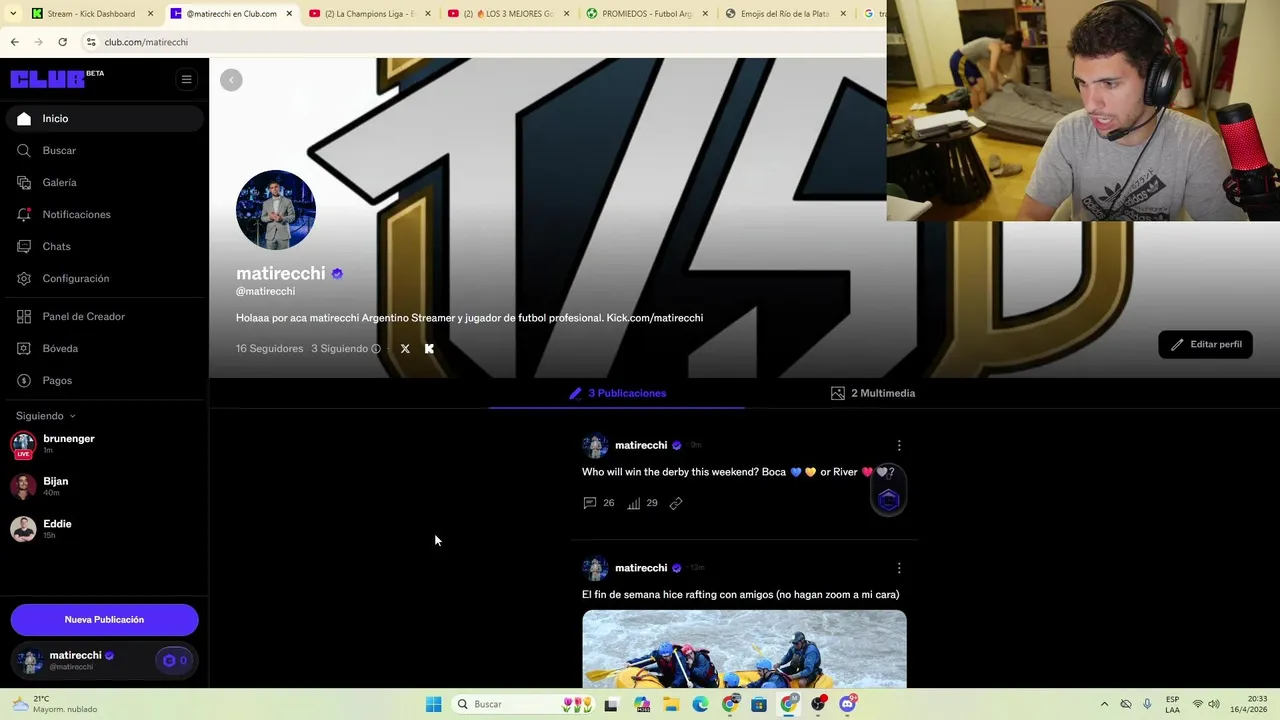Open the Inicio home page
Image resolution: width=1280 pixels, height=720 pixels.
click(x=105, y=118)
